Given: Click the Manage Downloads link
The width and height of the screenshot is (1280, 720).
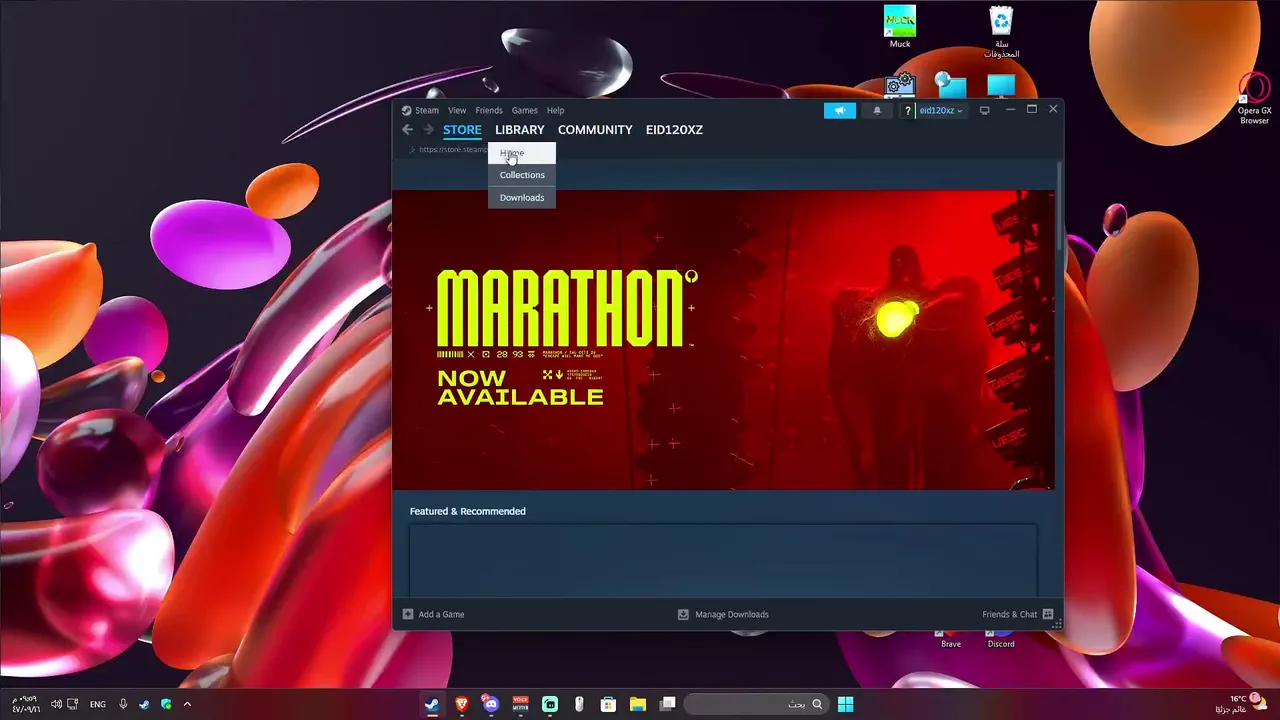Looking at the screenshot, I should click(x=732, y=614).
